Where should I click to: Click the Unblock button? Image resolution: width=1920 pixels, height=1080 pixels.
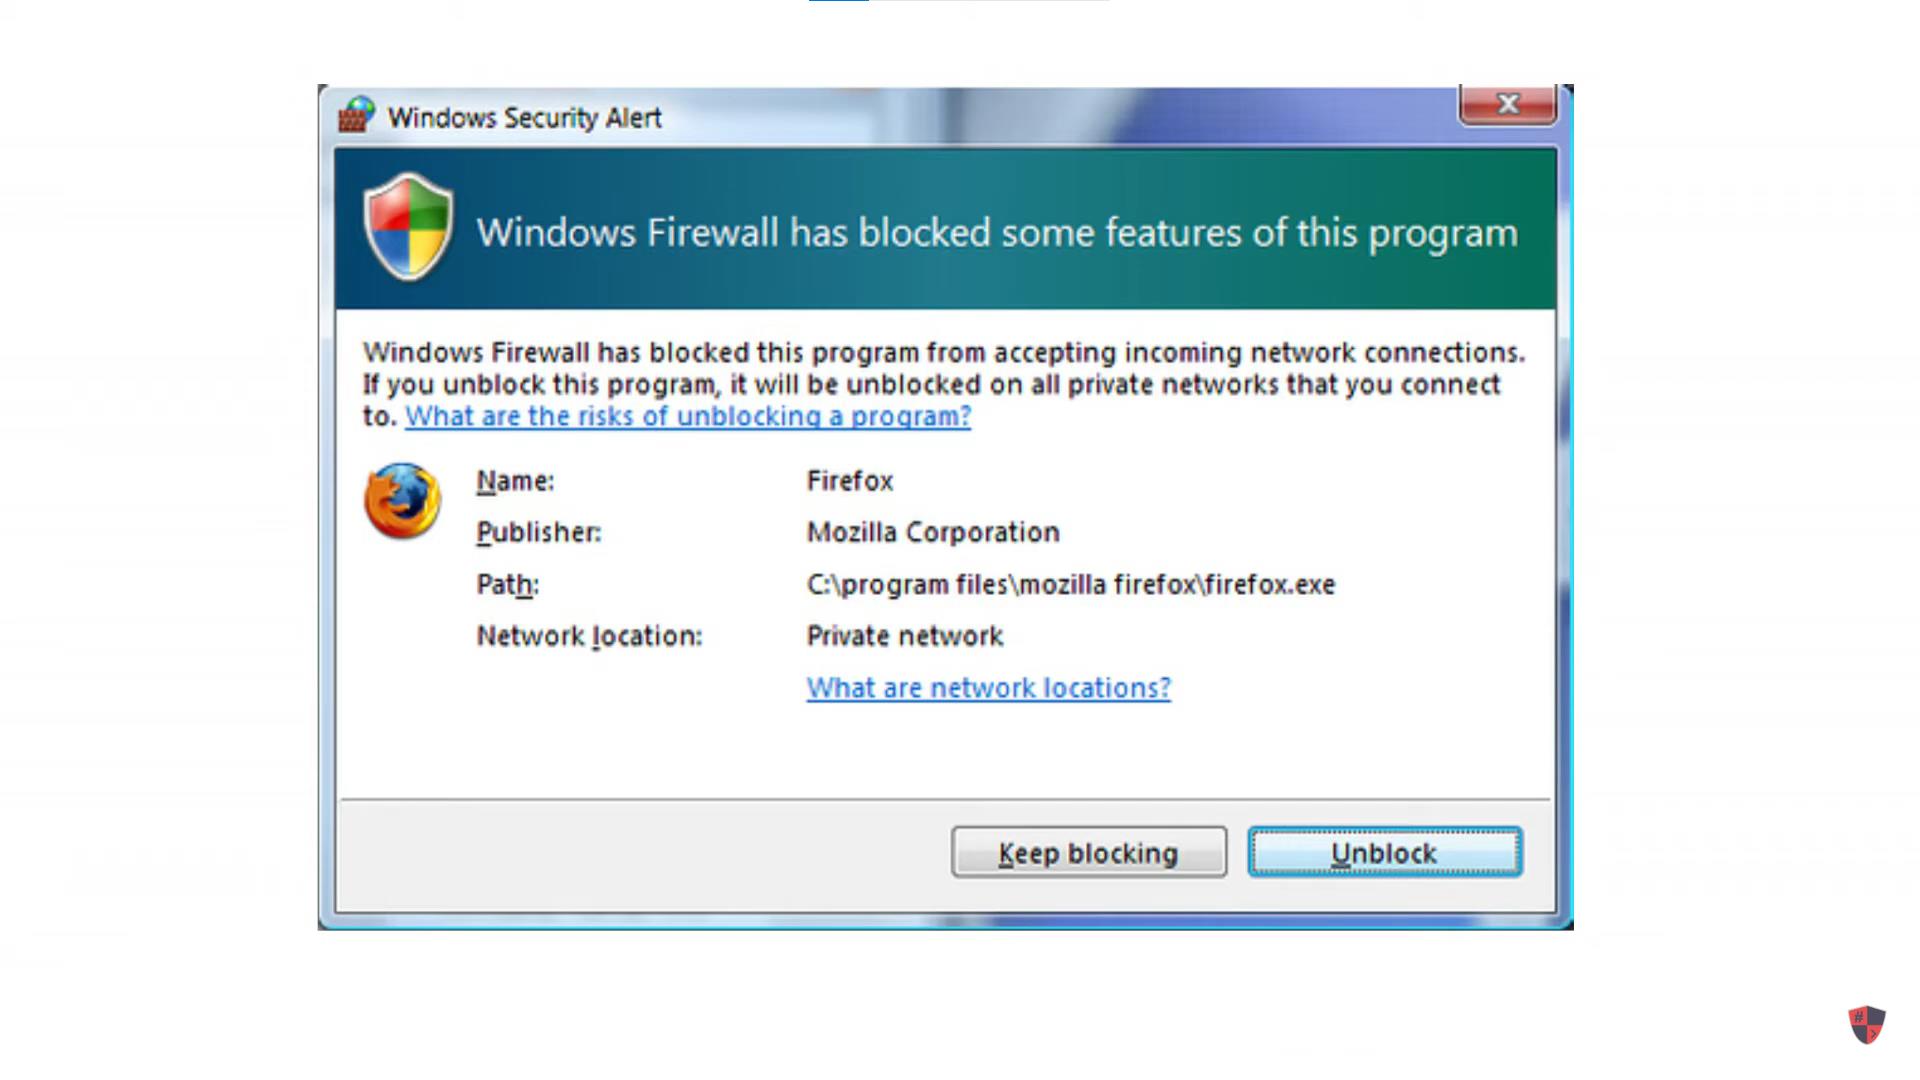tap(1385, 852)
